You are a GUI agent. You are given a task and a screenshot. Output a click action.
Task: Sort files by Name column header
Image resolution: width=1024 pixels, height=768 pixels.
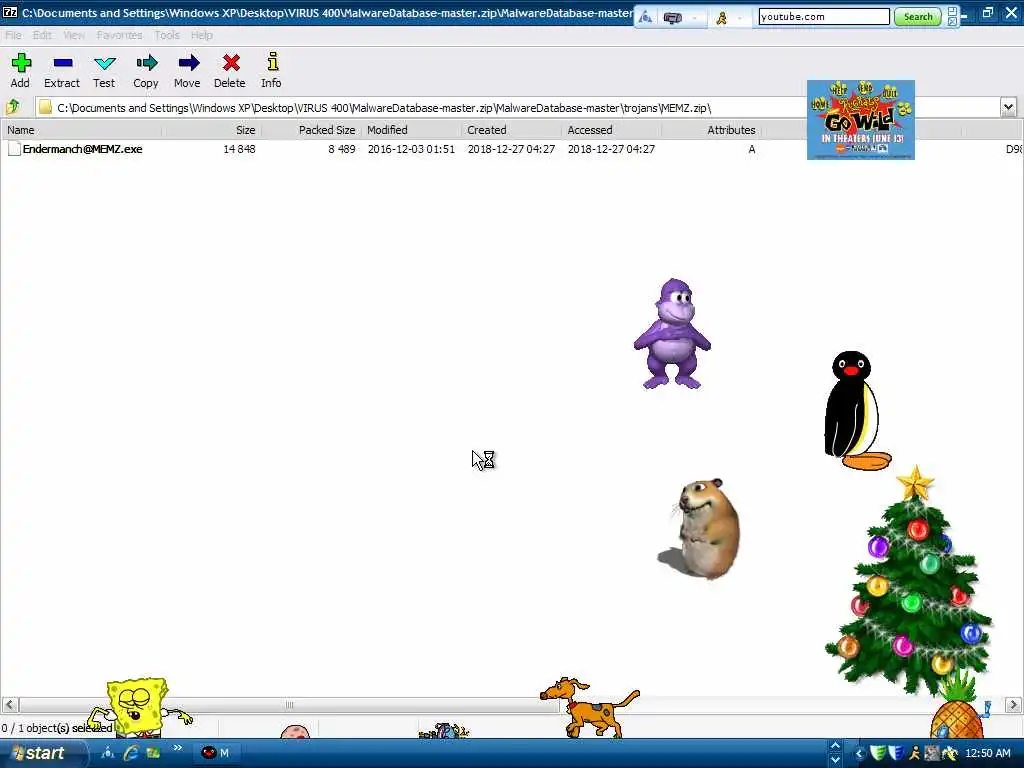coord(82,130)
